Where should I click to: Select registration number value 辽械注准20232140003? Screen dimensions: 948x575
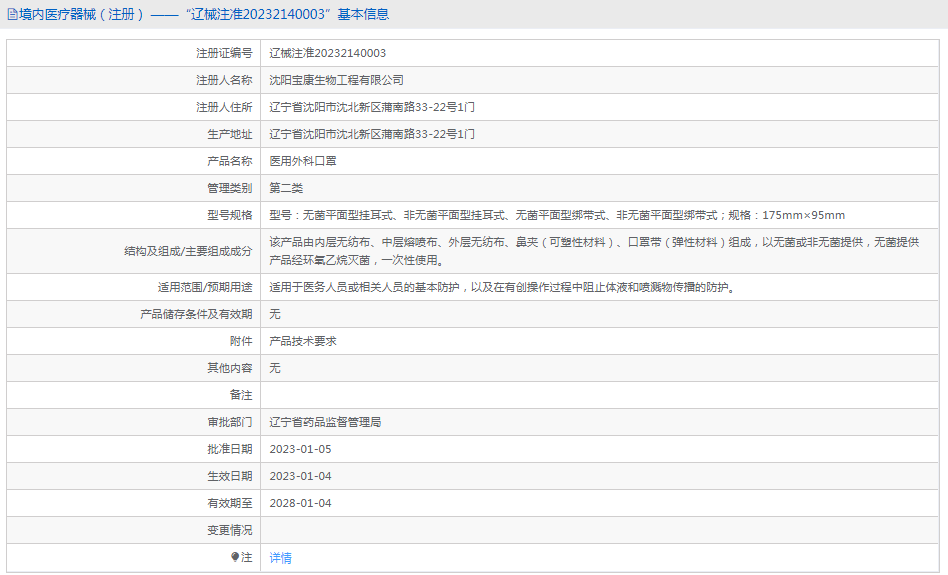coord(327,53)
